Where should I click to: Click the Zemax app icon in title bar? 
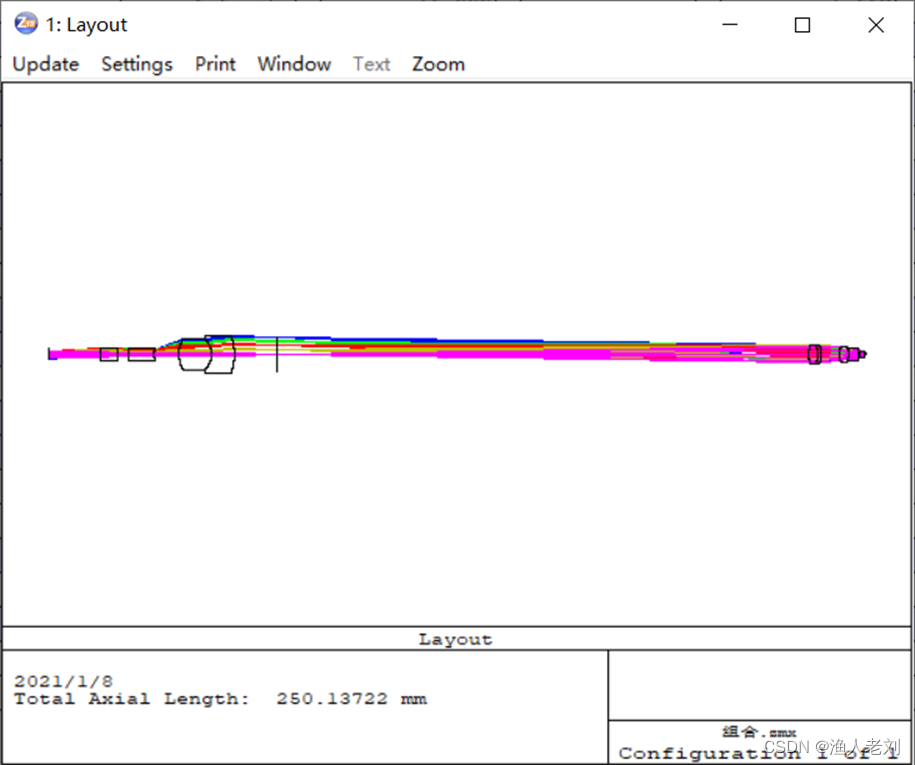click(26, 24)
